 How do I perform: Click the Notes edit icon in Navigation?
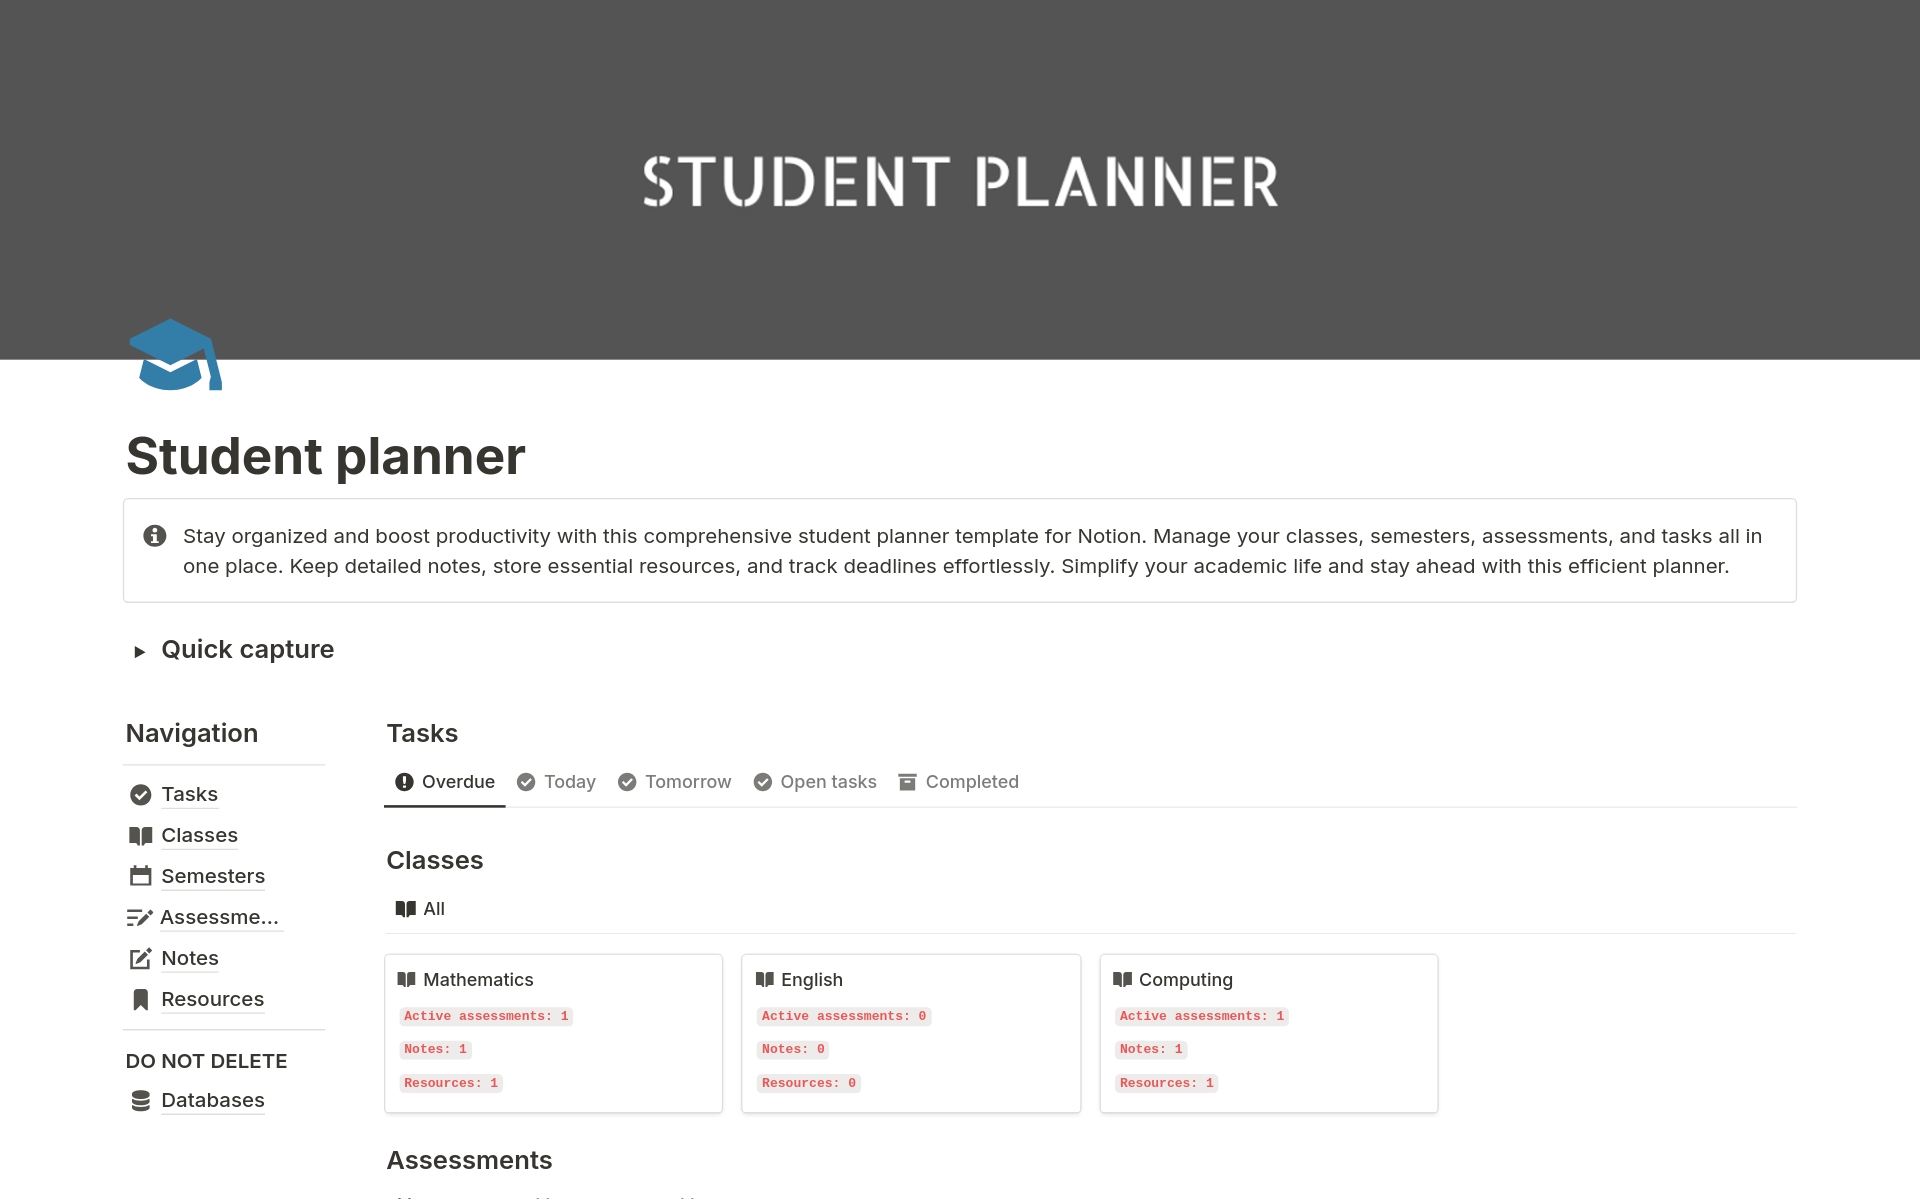click(141, 959)
